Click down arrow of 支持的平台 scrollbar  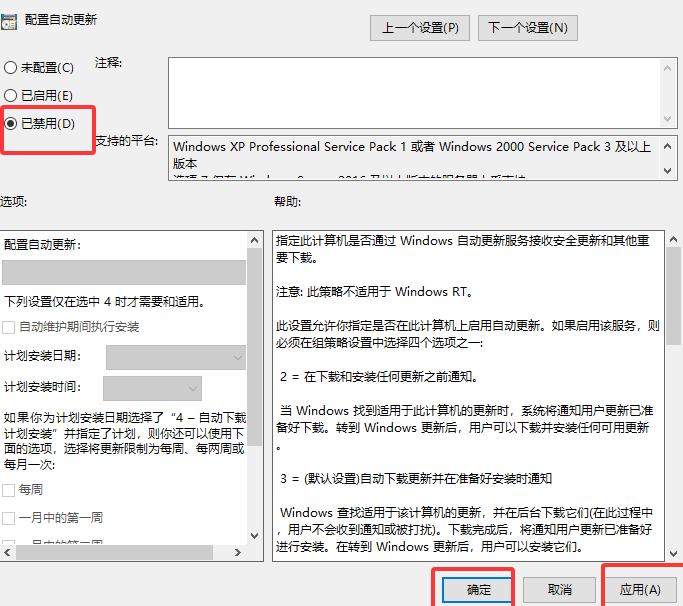[667, 171]
